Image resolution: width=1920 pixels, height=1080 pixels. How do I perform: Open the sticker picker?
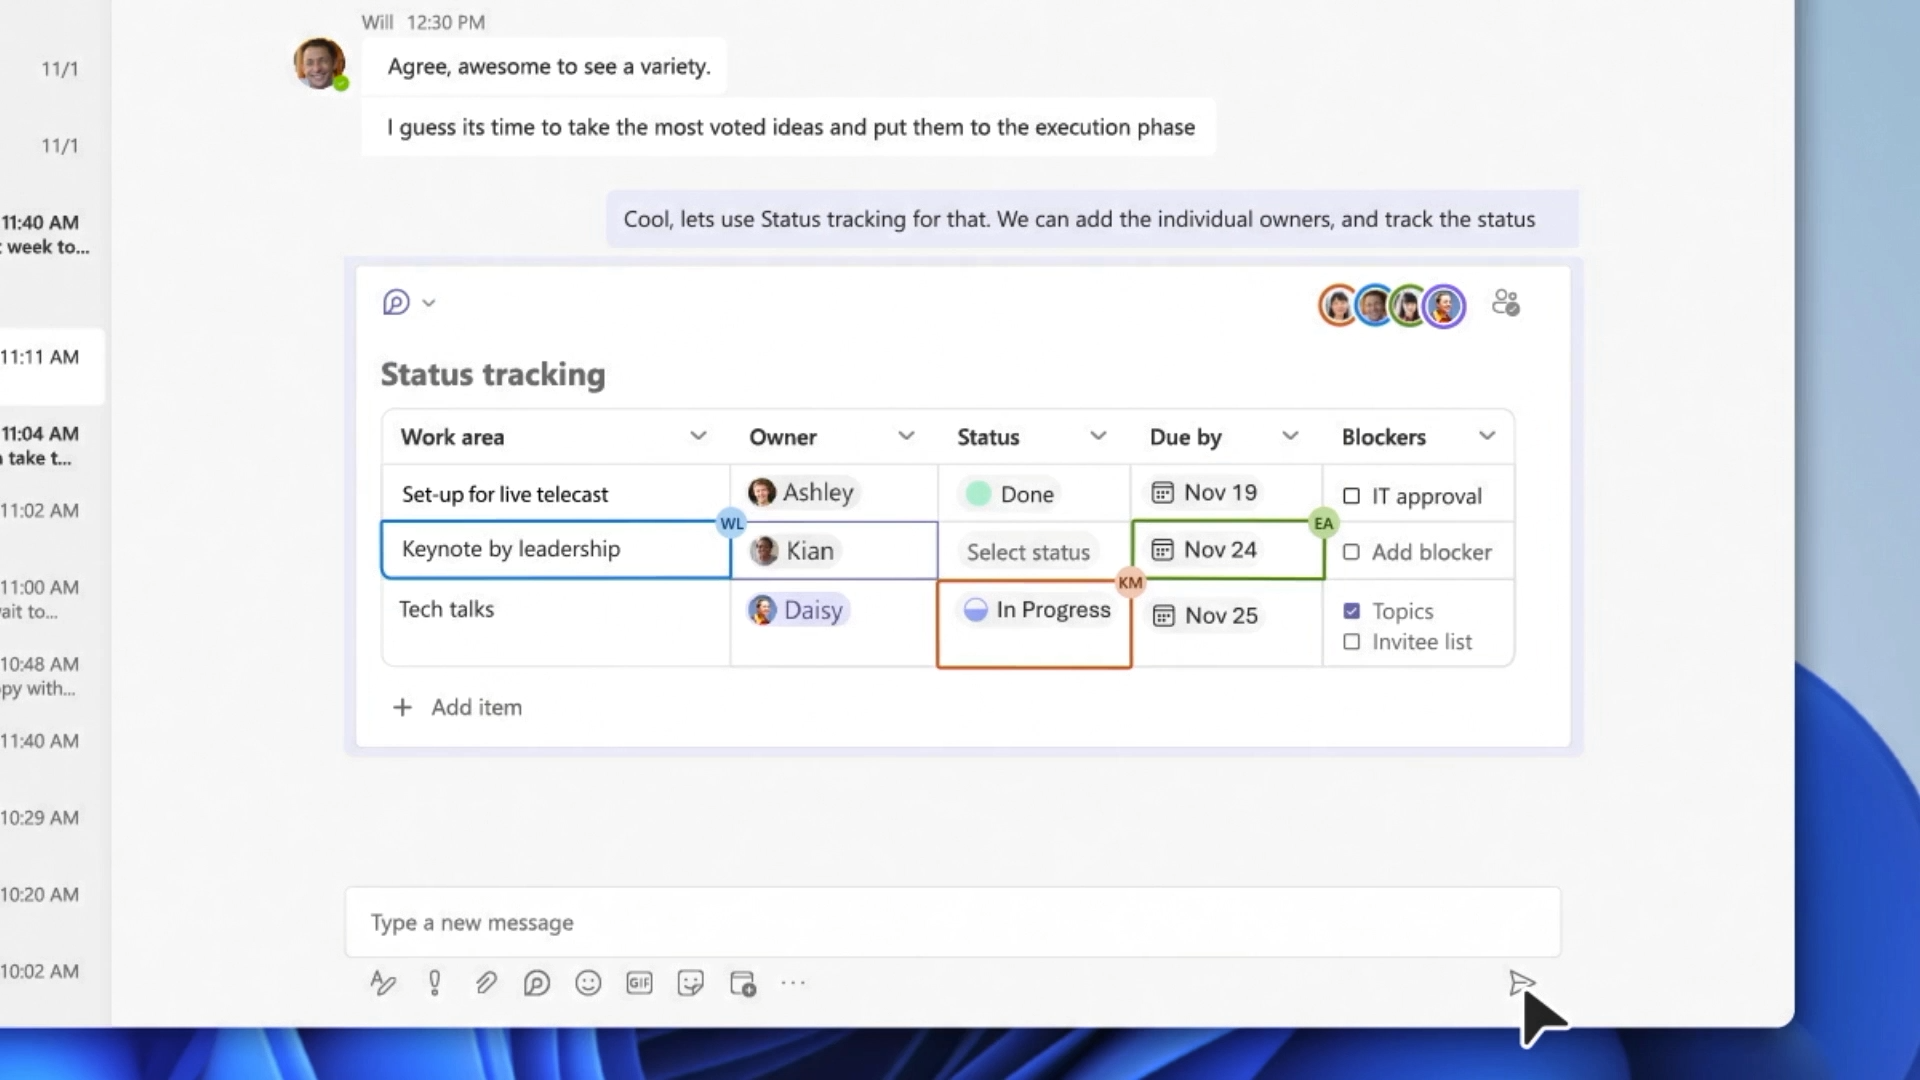(691, 983)
